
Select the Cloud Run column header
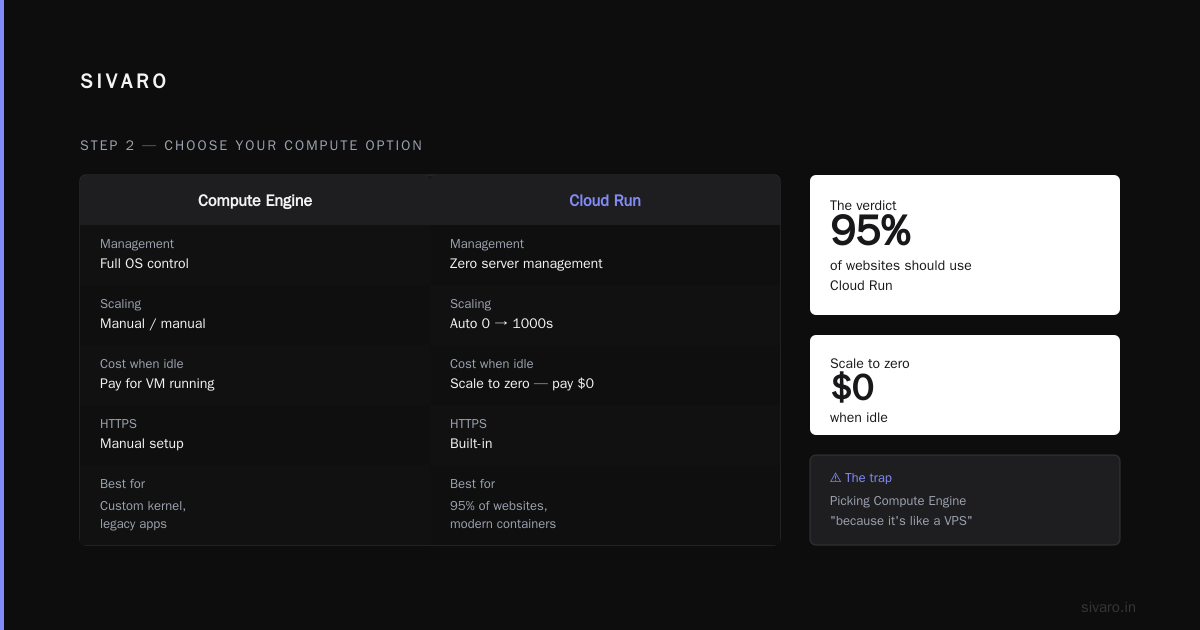pos(605,200)
